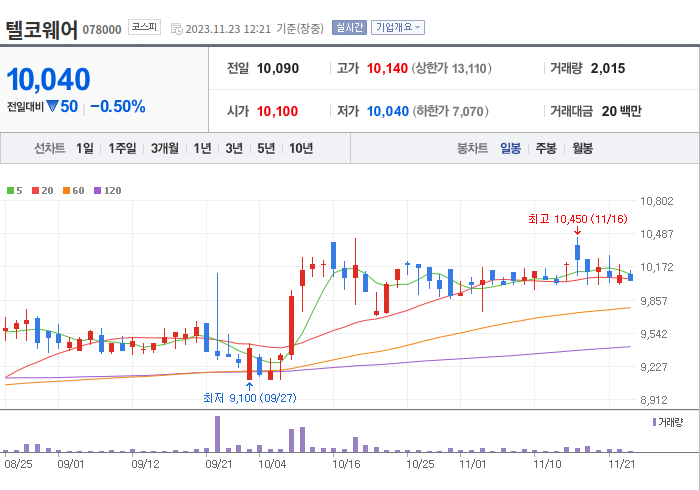This screenshot has width=700, height=490.
Task: Click the 거래량 value 2,015
Action: [608, 68]
